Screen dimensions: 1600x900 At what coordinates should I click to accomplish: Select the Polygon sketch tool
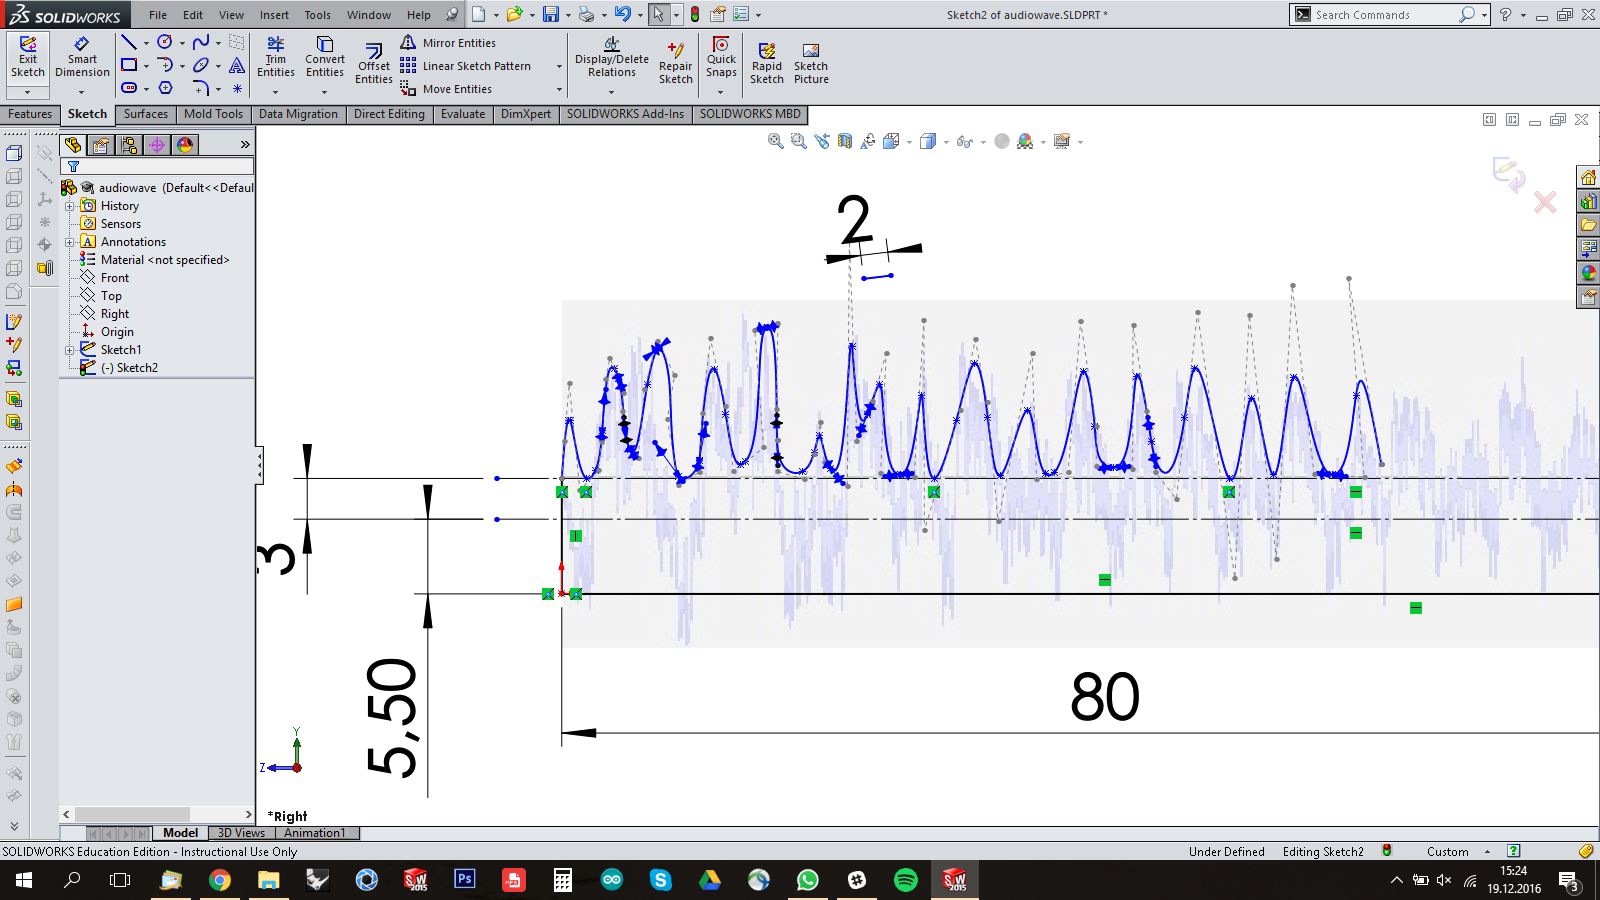[165, 88]
